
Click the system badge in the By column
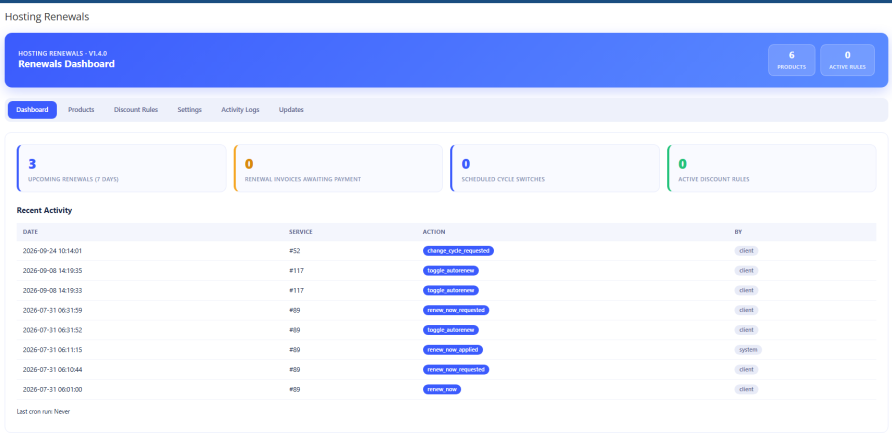(x=748, y=349)
